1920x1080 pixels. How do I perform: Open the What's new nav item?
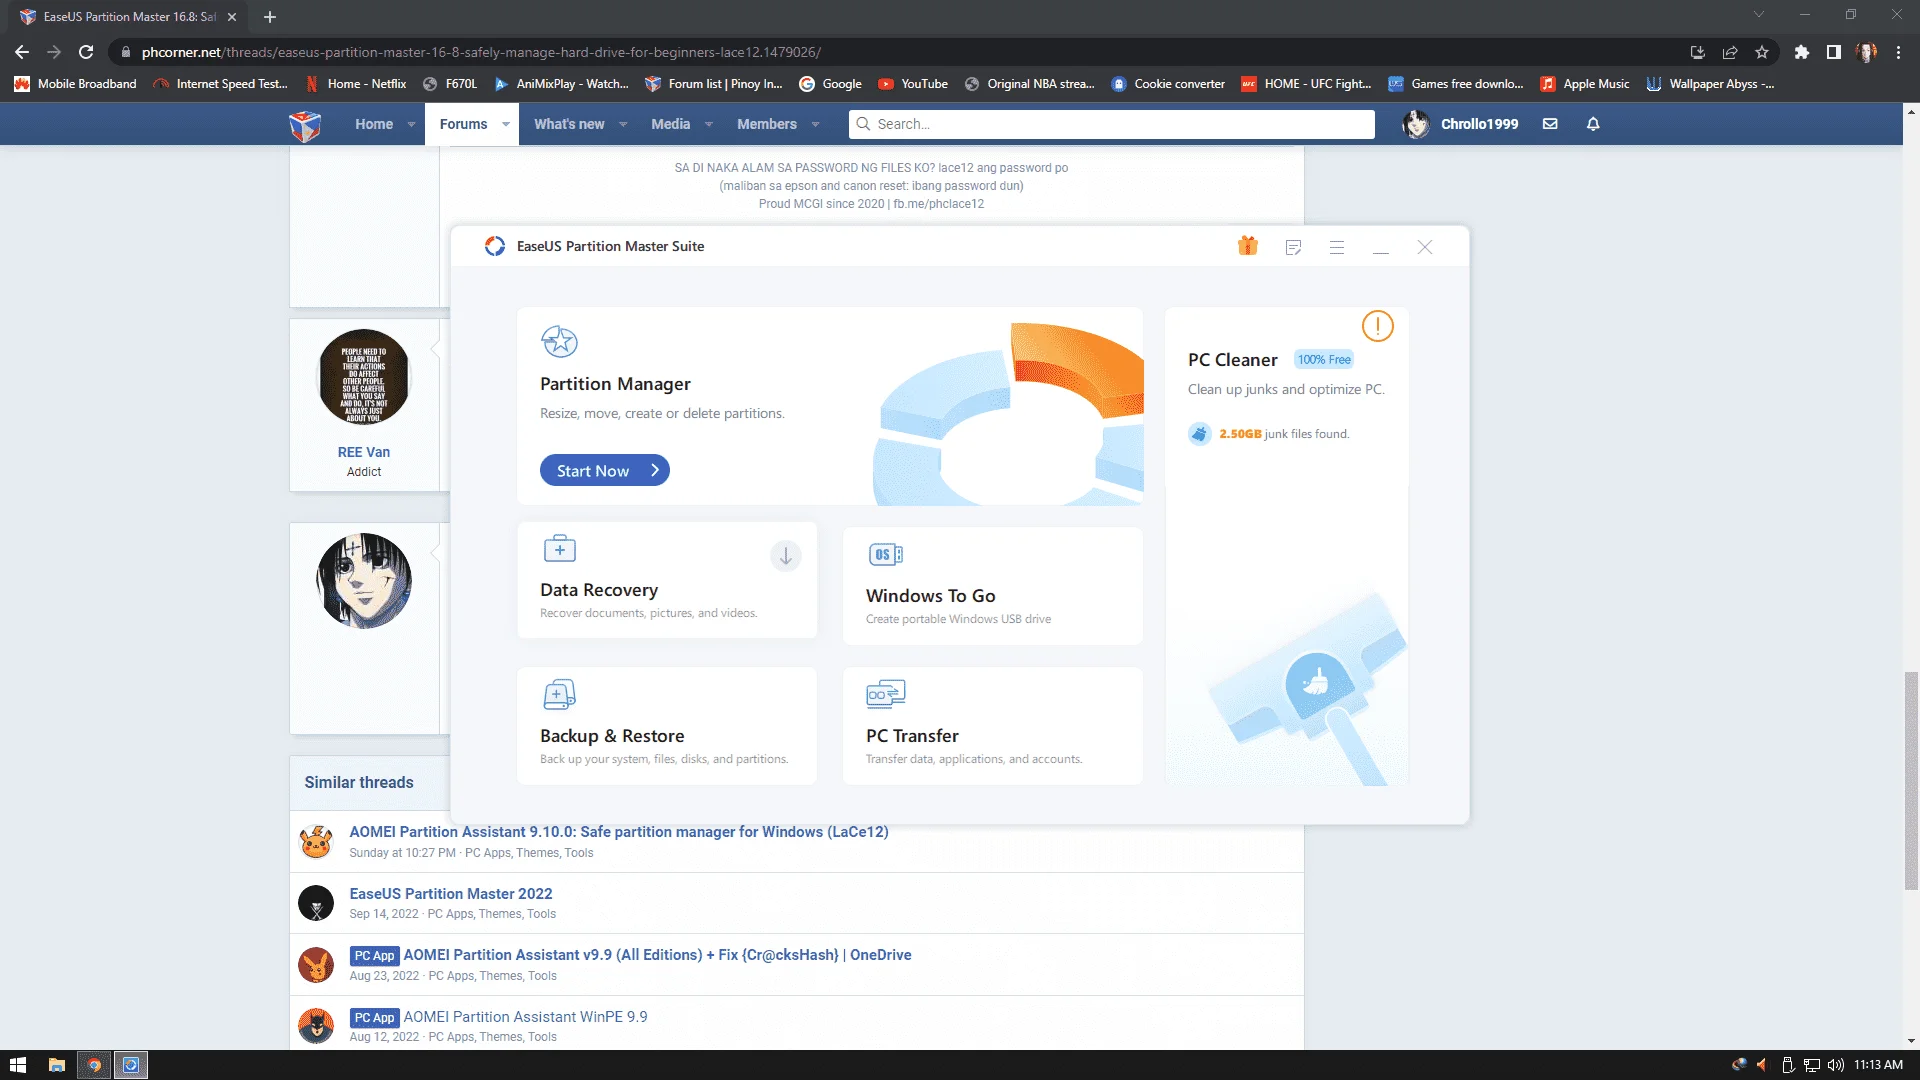pyautogui.click(x=569, y=124)
